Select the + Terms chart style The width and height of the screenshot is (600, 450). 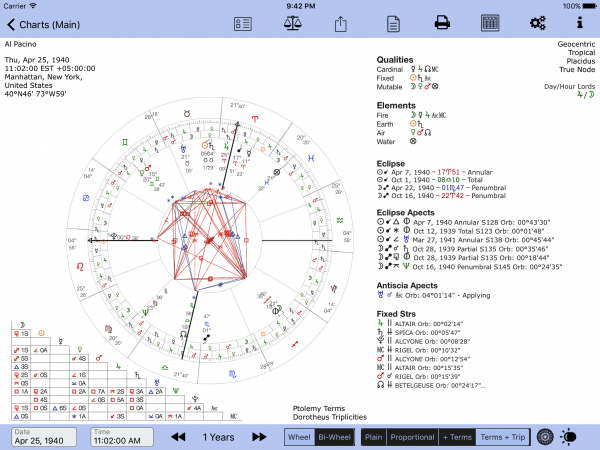[x=457, y=437]
